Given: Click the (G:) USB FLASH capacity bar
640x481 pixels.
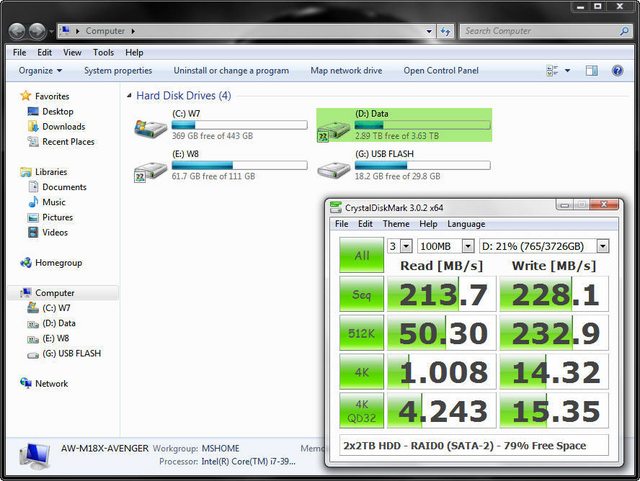Looking at the screenshot, I should (x=422, y=165).
